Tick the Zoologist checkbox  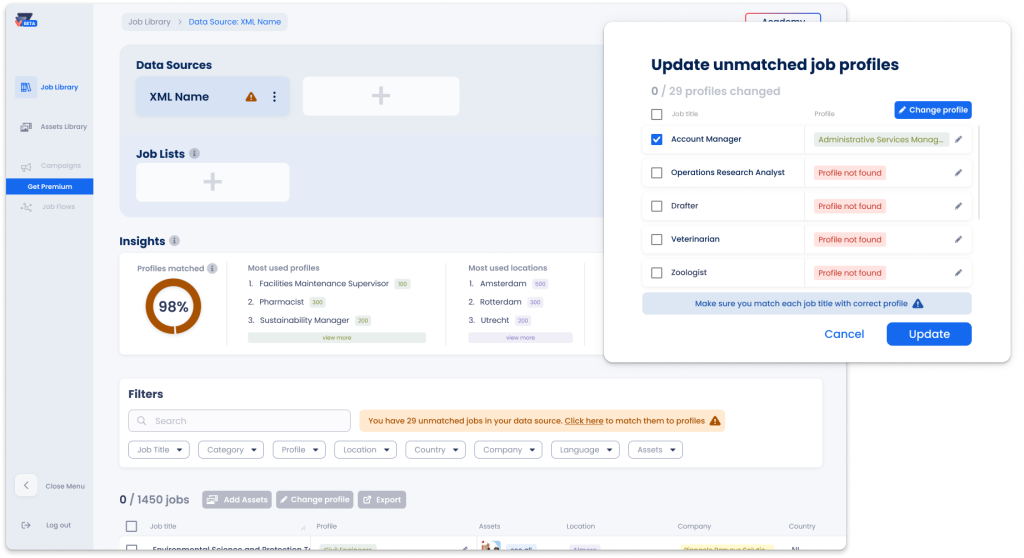657,273
